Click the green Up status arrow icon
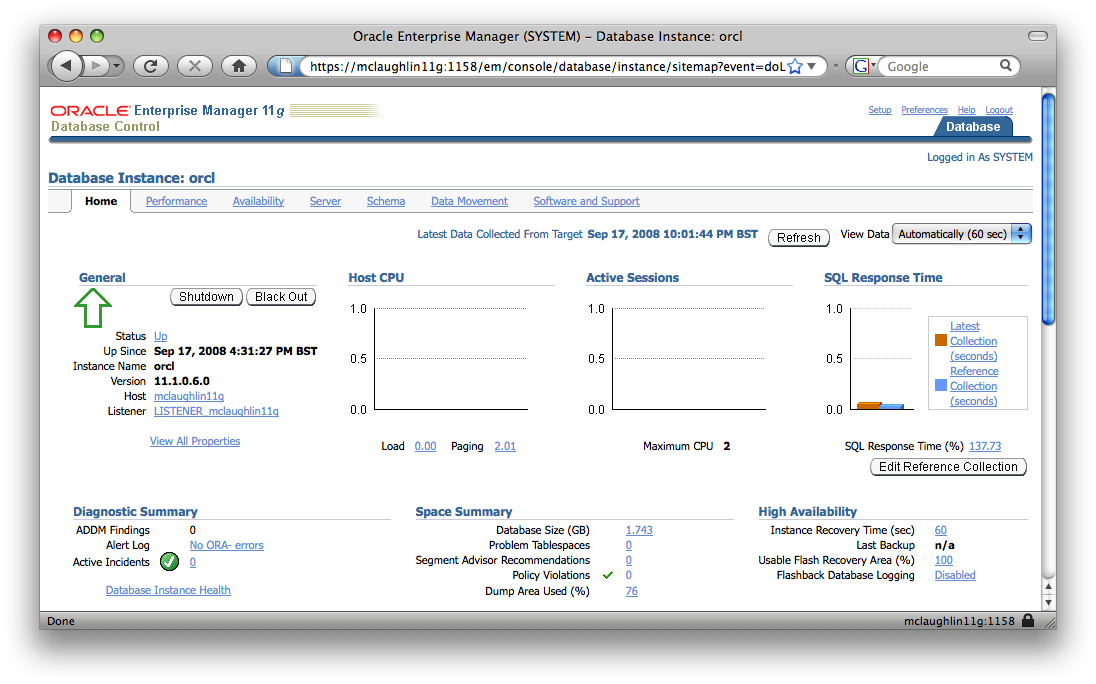 93,308
